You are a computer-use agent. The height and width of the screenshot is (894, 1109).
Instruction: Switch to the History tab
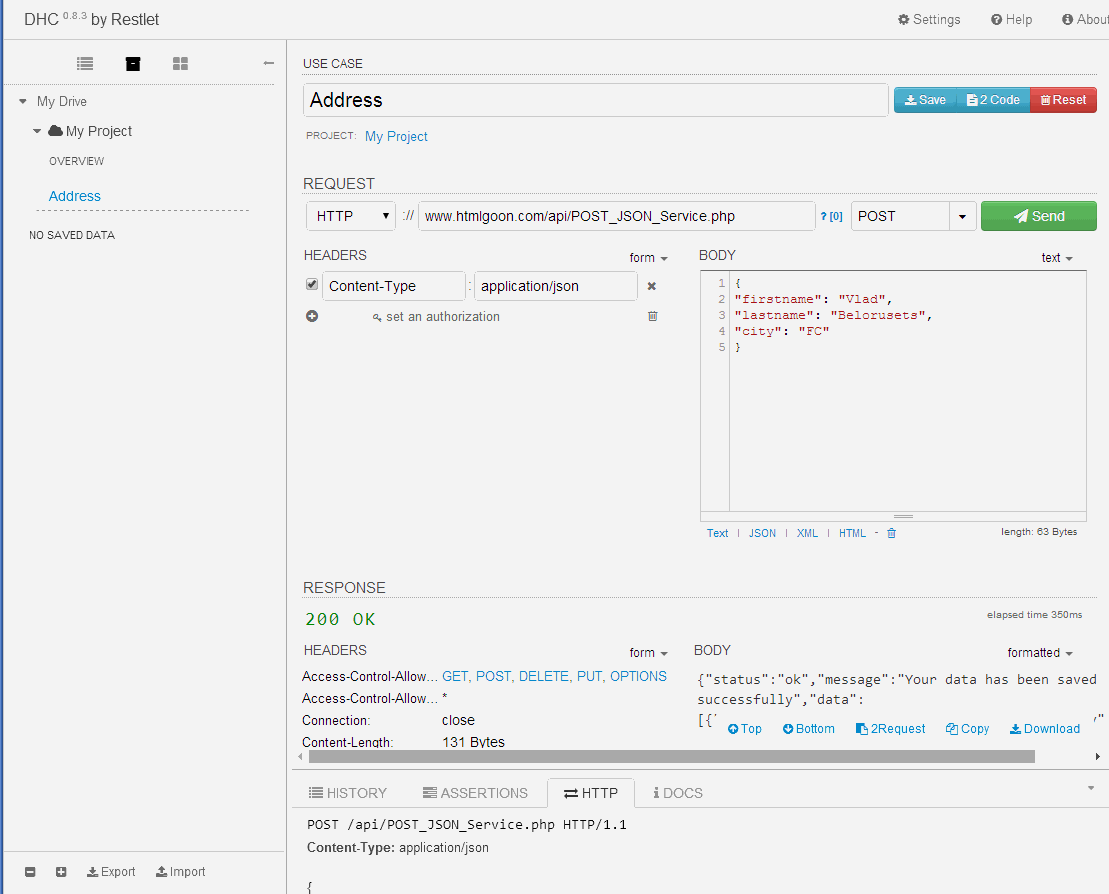point(347,793)
